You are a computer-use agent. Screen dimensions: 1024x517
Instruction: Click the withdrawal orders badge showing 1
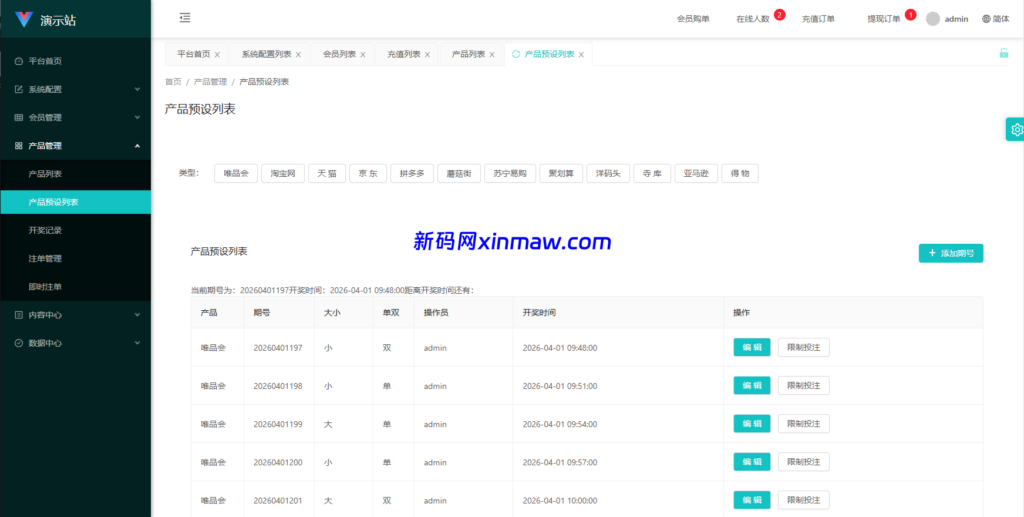(910, 14)
